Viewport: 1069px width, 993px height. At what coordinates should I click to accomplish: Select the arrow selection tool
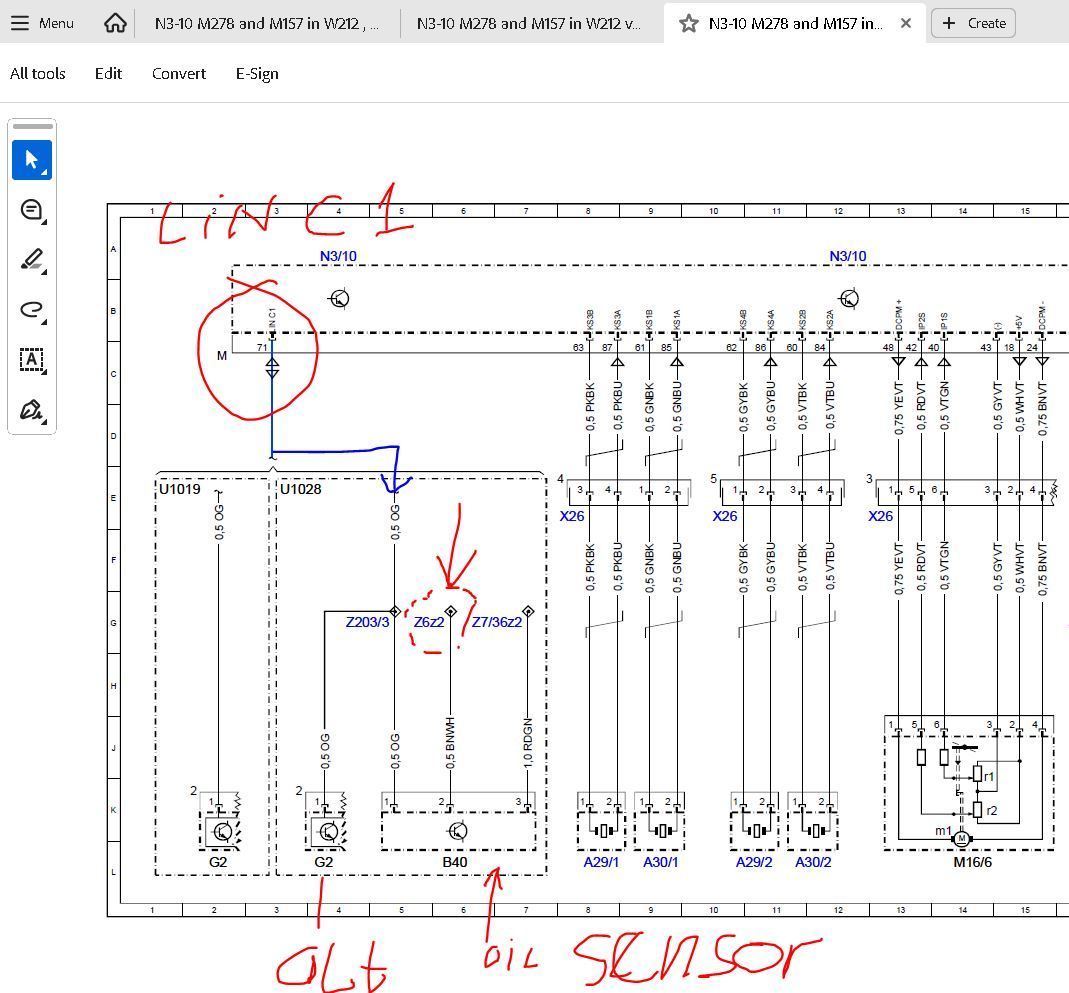(31, 160)
